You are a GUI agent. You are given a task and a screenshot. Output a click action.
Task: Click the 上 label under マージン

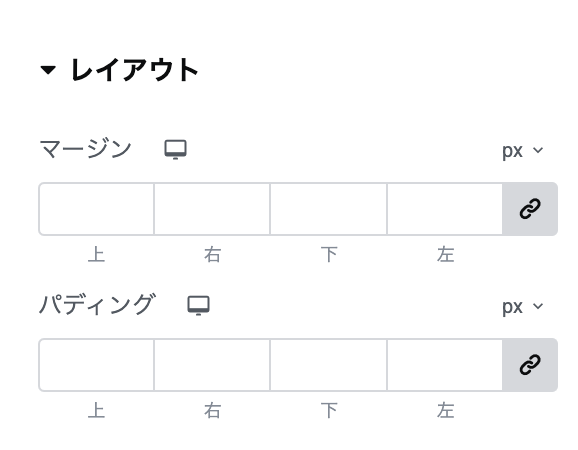[97, 255]
